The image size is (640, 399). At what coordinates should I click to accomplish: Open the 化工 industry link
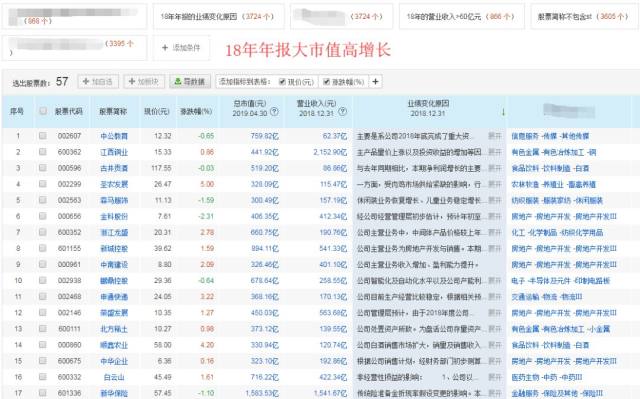518,233
